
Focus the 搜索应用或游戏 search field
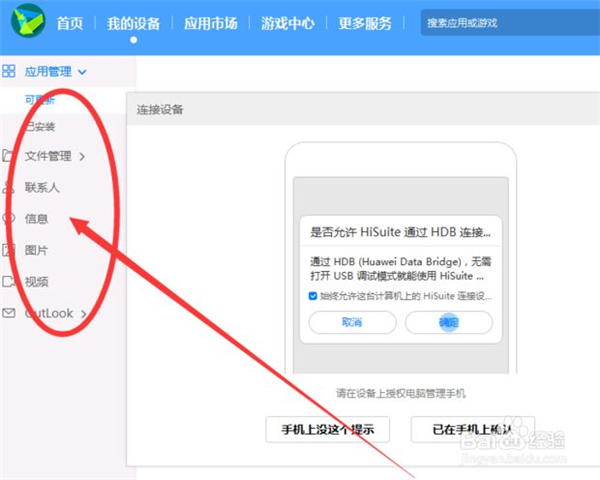[510, 23]
